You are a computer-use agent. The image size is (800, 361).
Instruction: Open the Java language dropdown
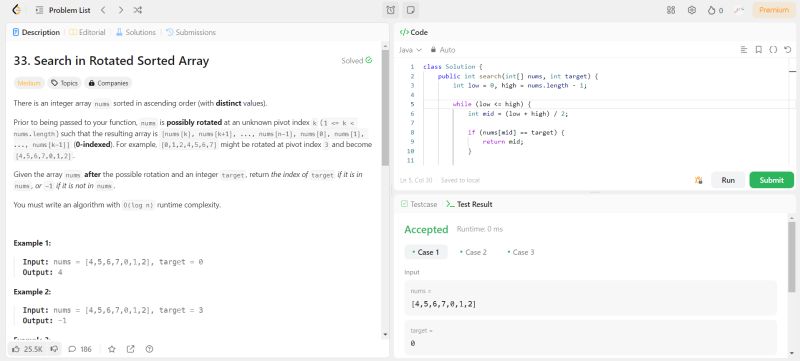(x=410, y=50)
